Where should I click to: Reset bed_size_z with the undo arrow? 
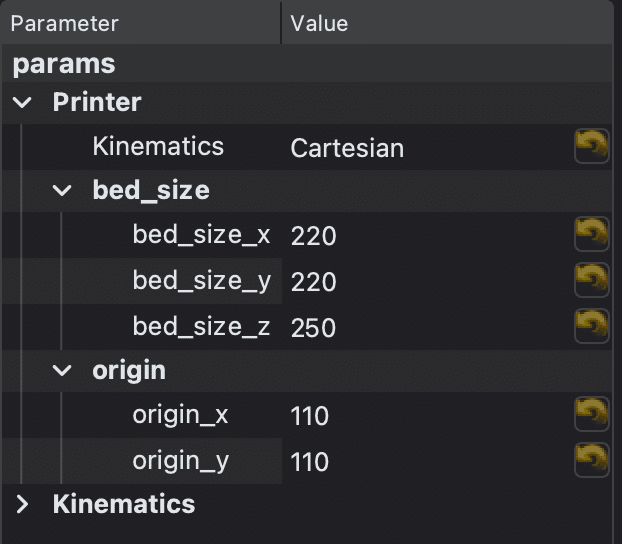point(591,326)
